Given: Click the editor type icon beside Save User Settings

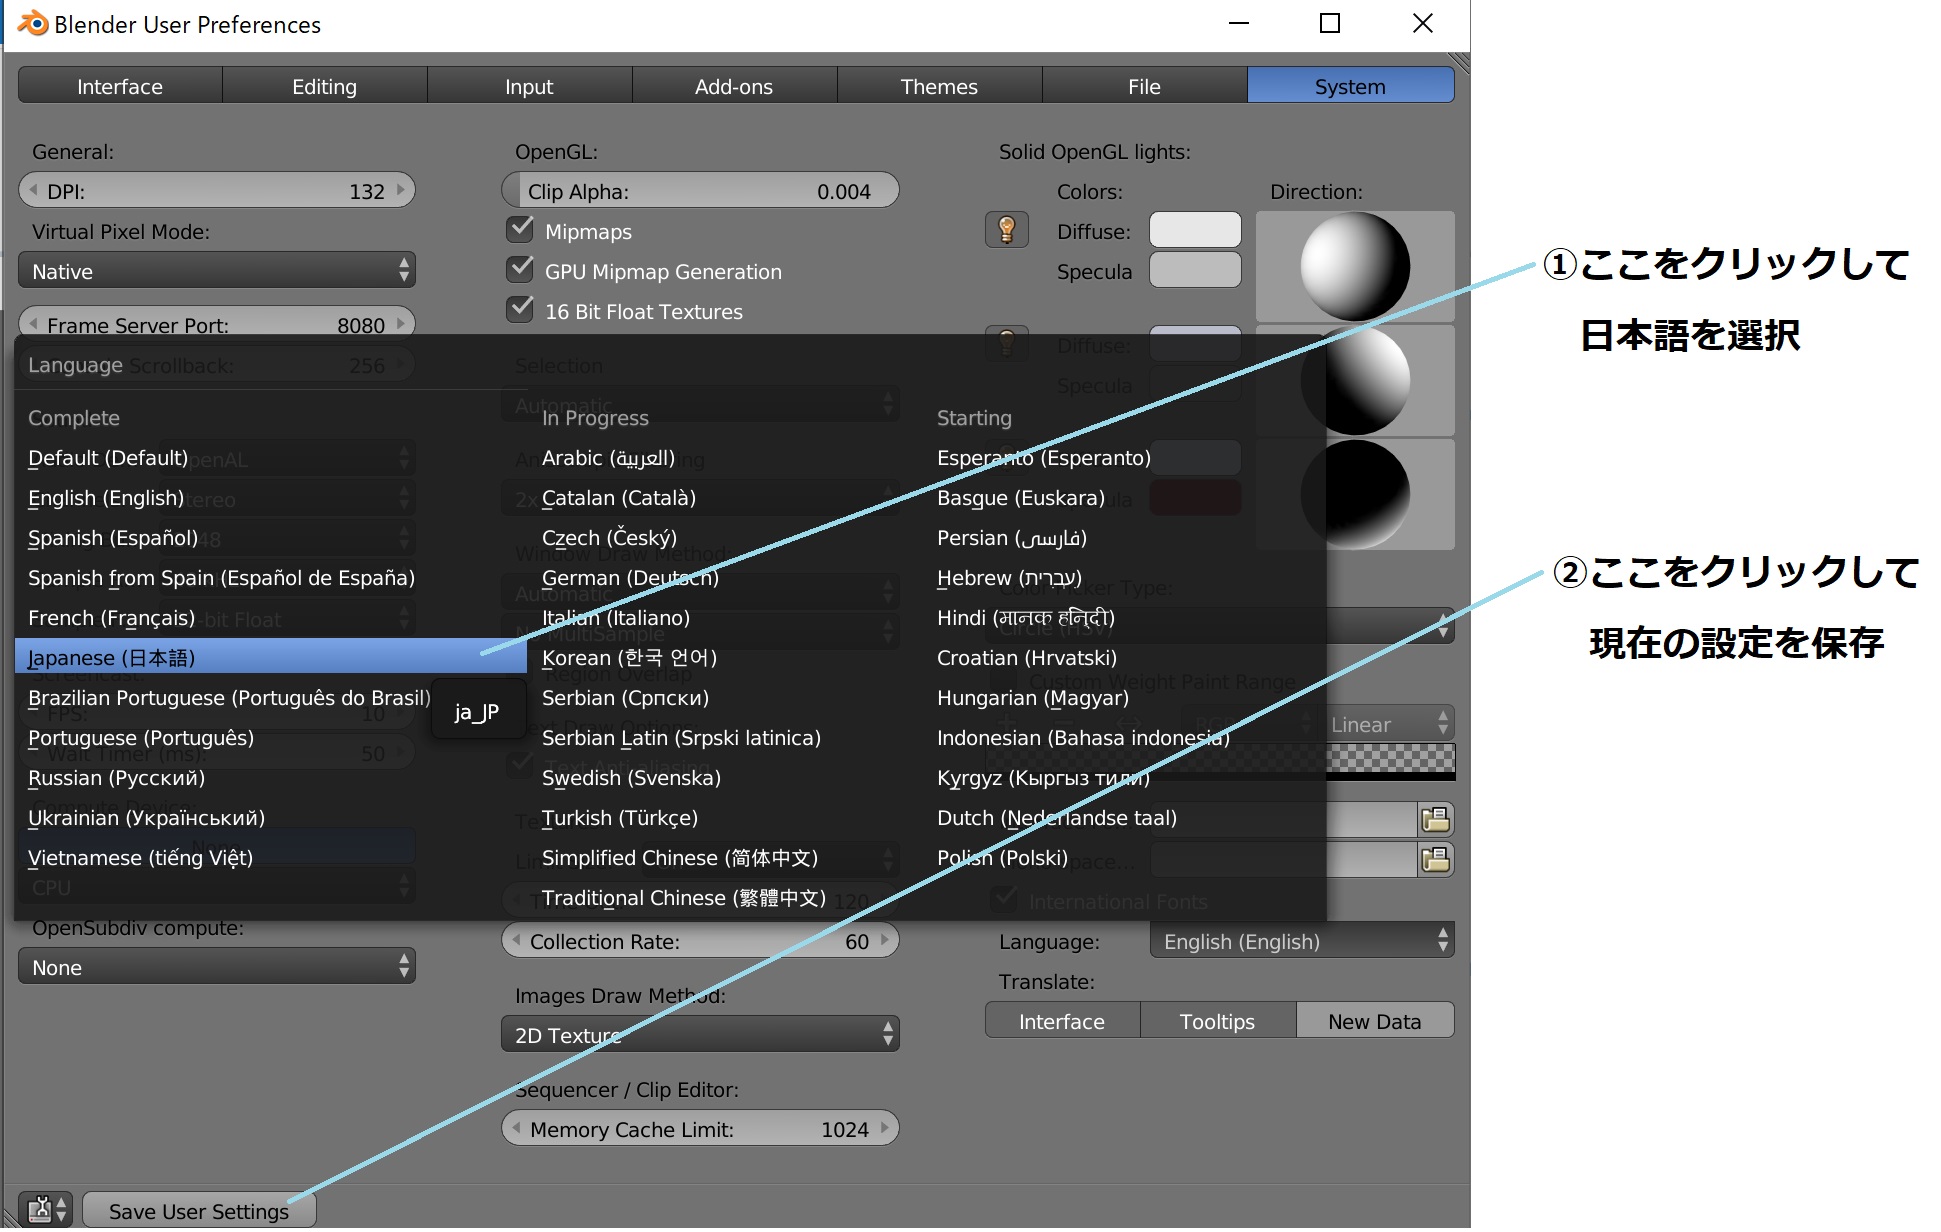Looking at the screenshot, I should 45,1210.
